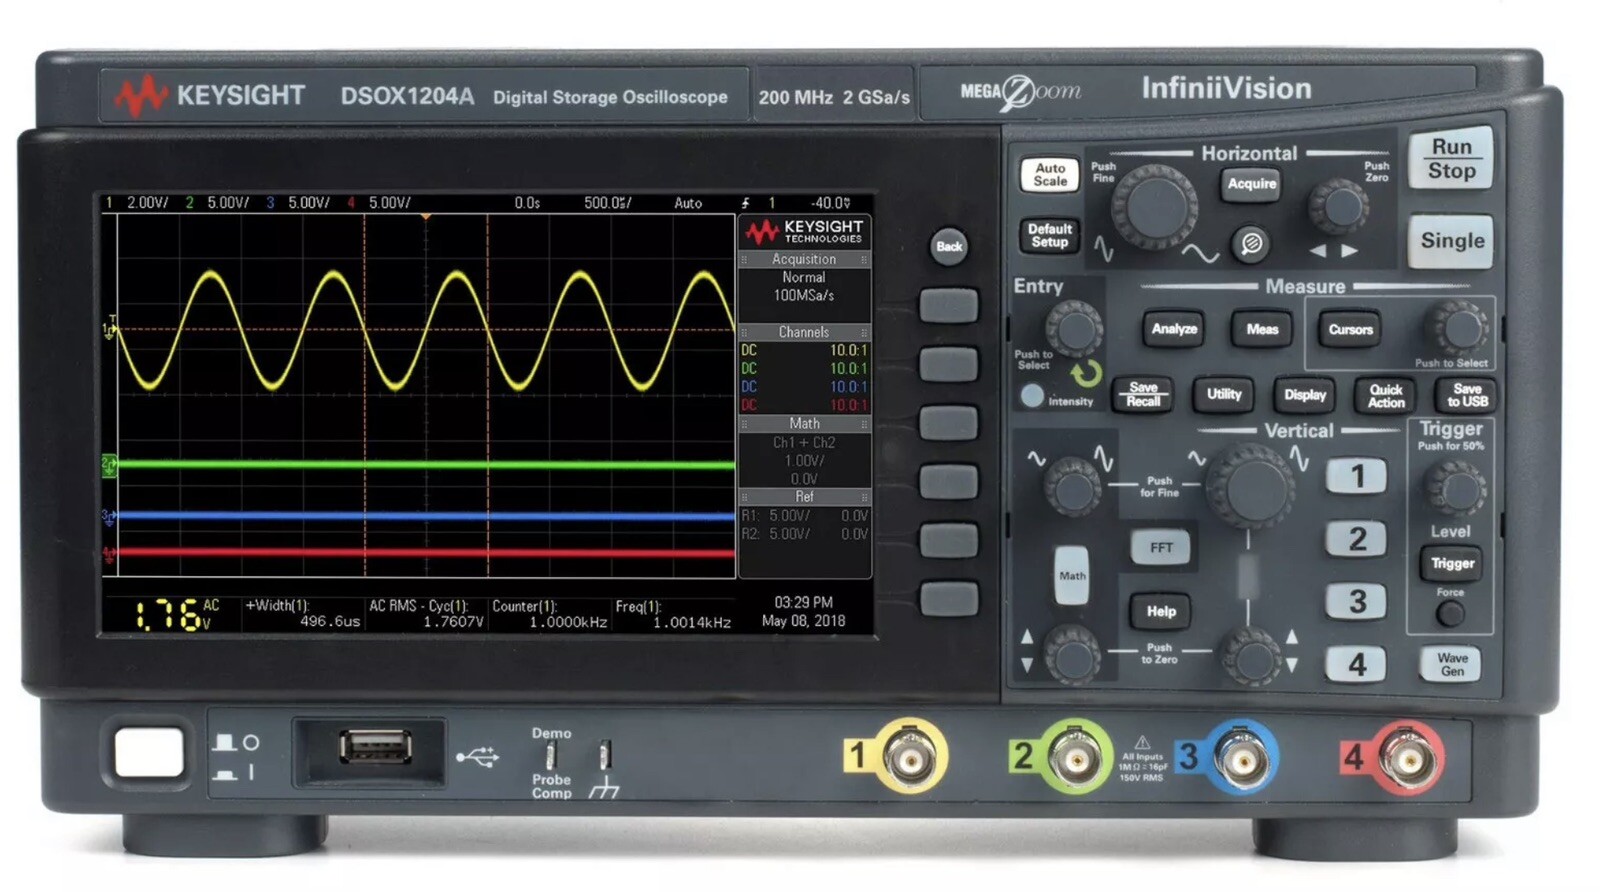Click the large Vertical scale knob
This screenshot has height=892, width=1600.
coord(1249,486)
